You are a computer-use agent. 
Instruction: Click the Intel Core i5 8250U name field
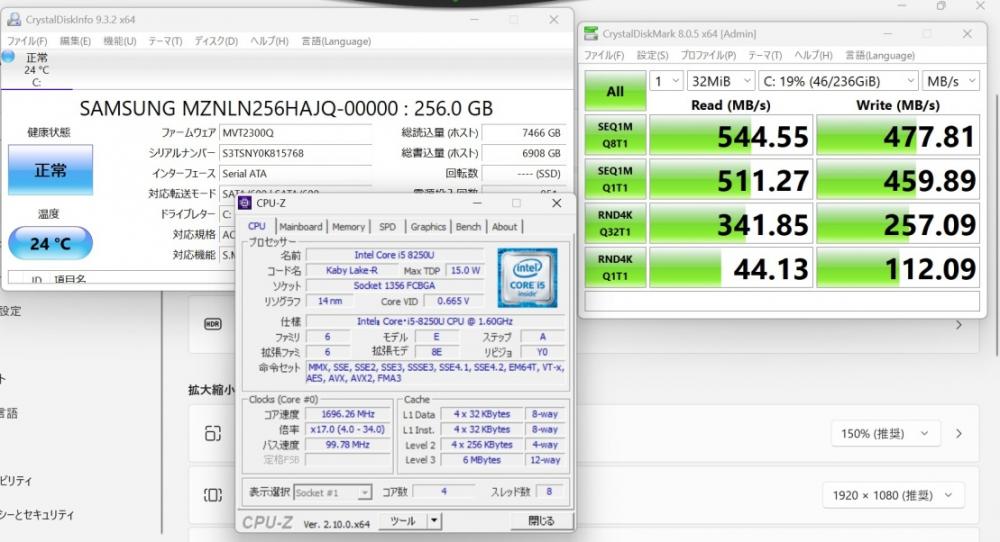click(394, 255)
